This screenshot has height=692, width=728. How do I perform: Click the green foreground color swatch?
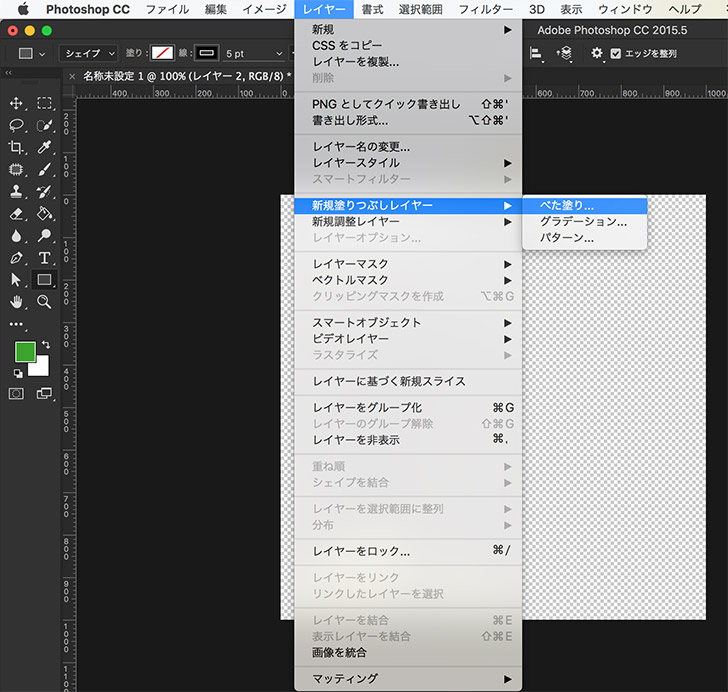[x=25, y=352]
